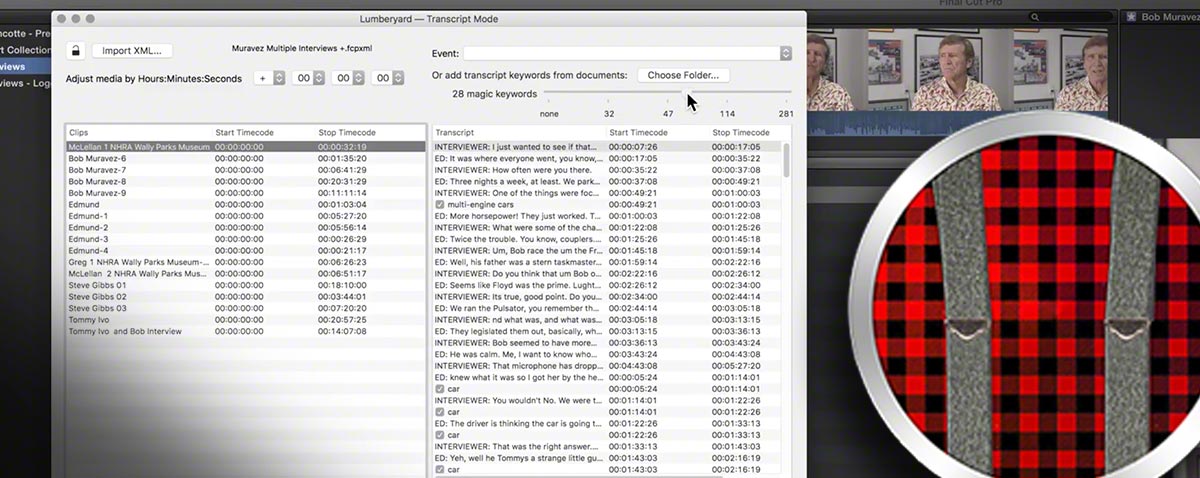Select clip 'McLellan 1 NHRA Wally Parks Museum'

coord(245,147)
